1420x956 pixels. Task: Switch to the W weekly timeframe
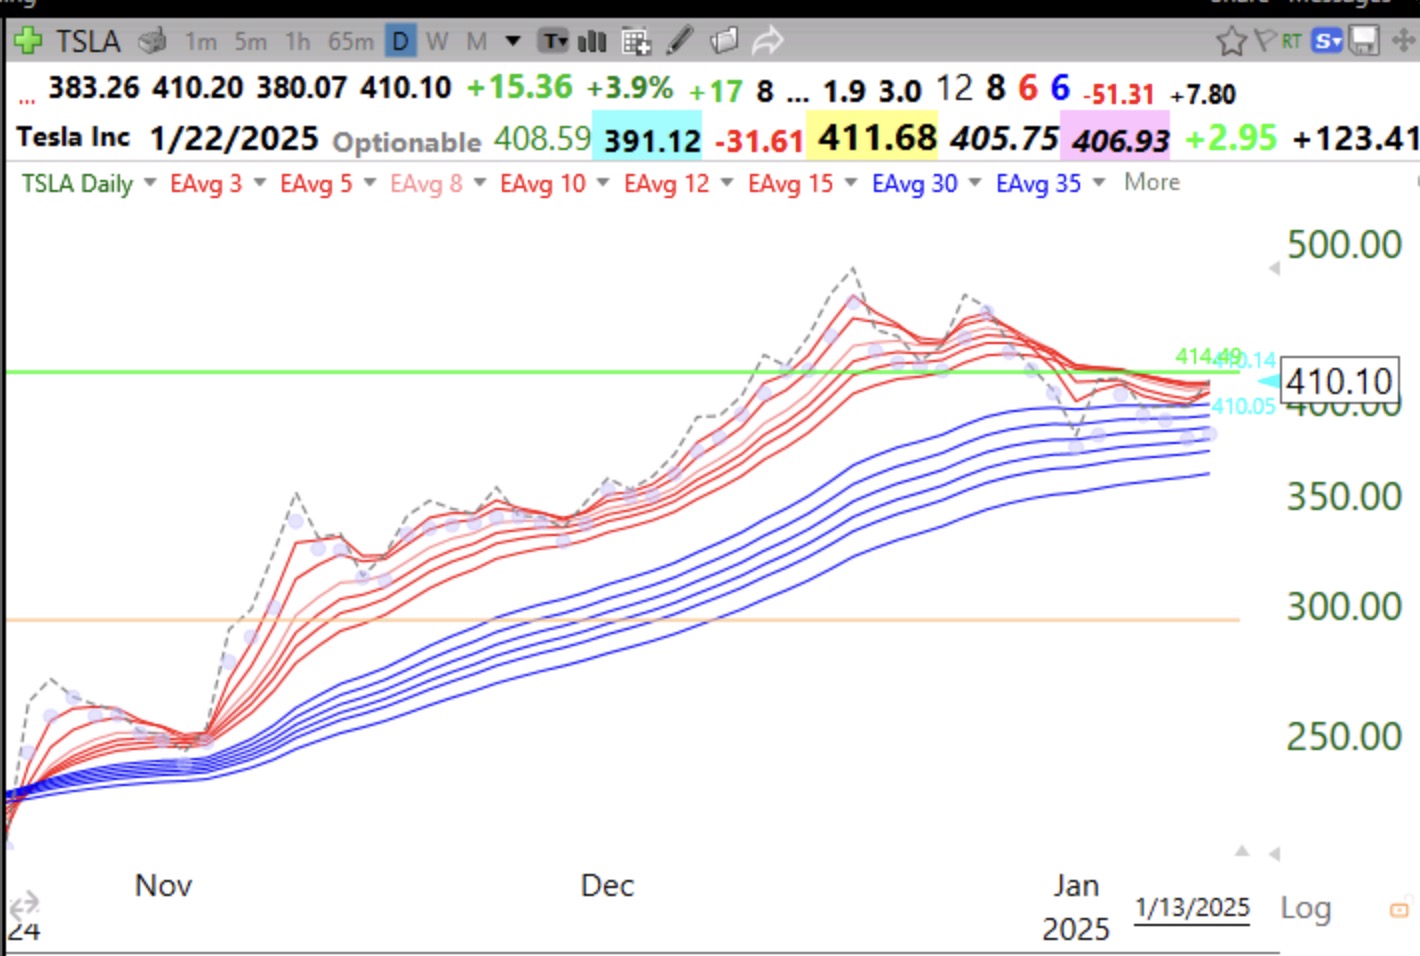pyautogui.click(x=437, y=42)
